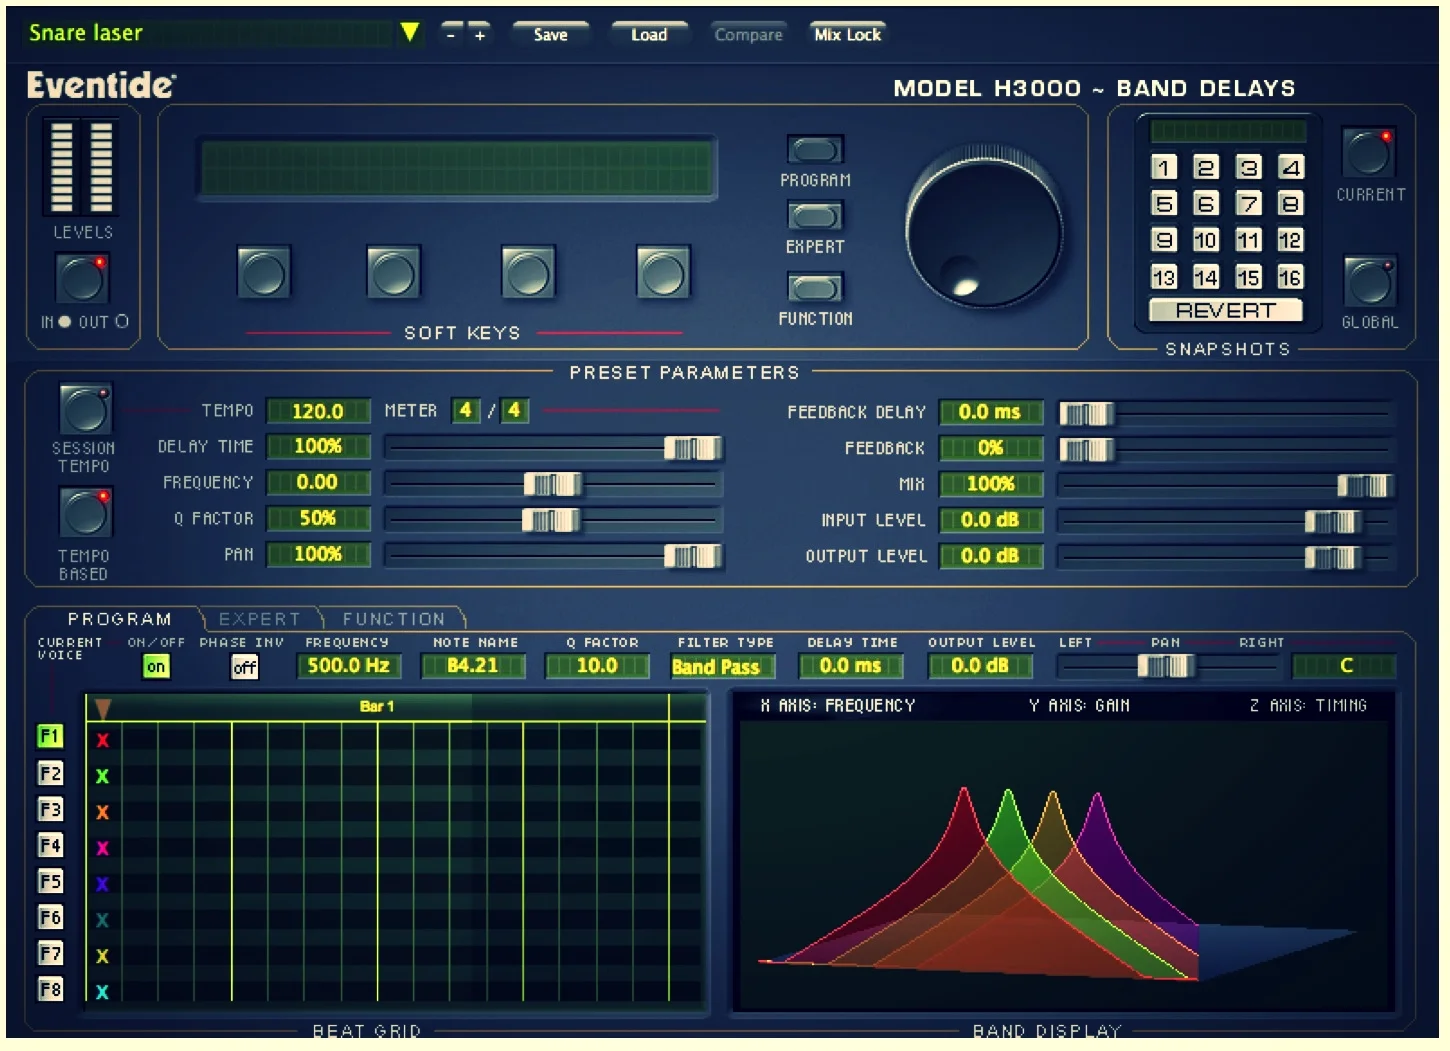Click the Frequency slider handle
Viewport: 1450px width, 1051px height.
pyautogui.click(x=552, y=484)
